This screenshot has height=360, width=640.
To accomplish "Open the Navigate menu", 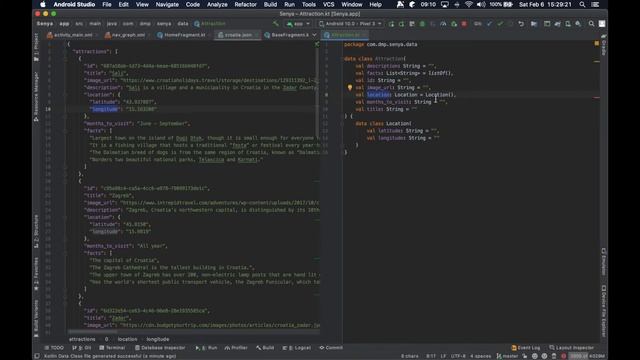I will [167, 4].
